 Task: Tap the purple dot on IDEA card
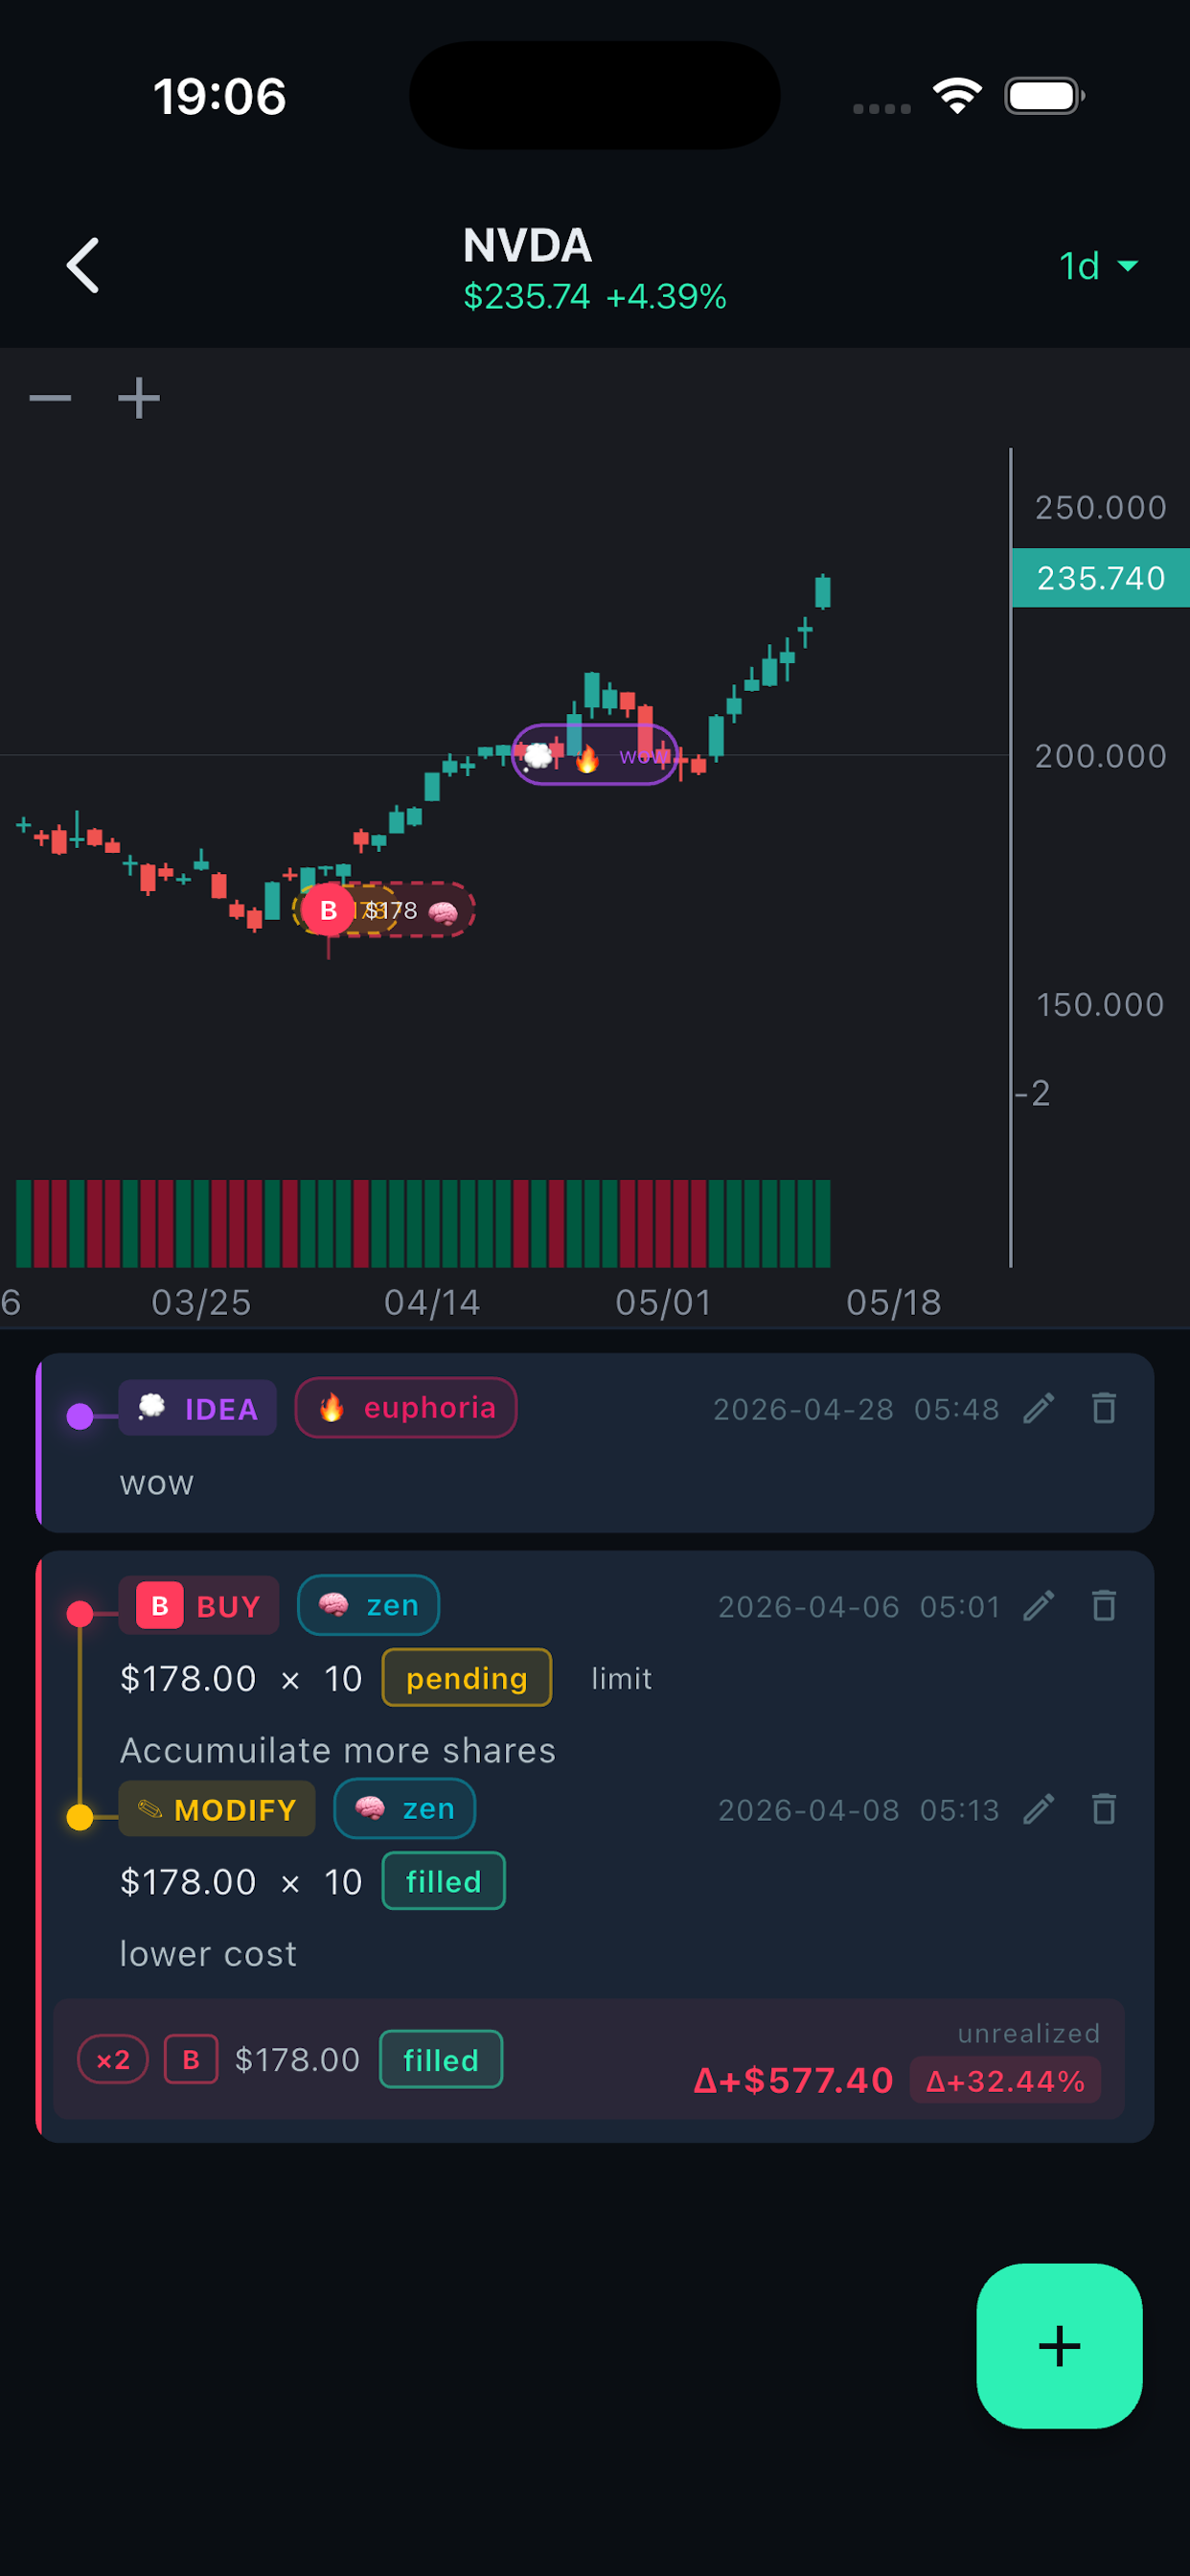click(80, 1416)
